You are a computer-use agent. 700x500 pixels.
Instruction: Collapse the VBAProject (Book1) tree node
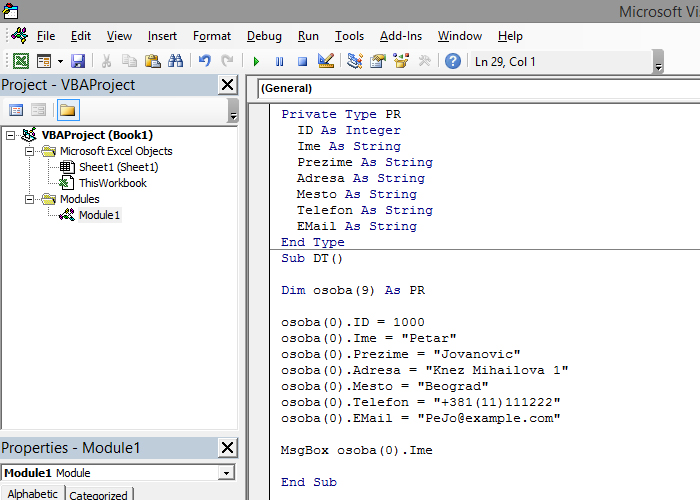(11, 135)
